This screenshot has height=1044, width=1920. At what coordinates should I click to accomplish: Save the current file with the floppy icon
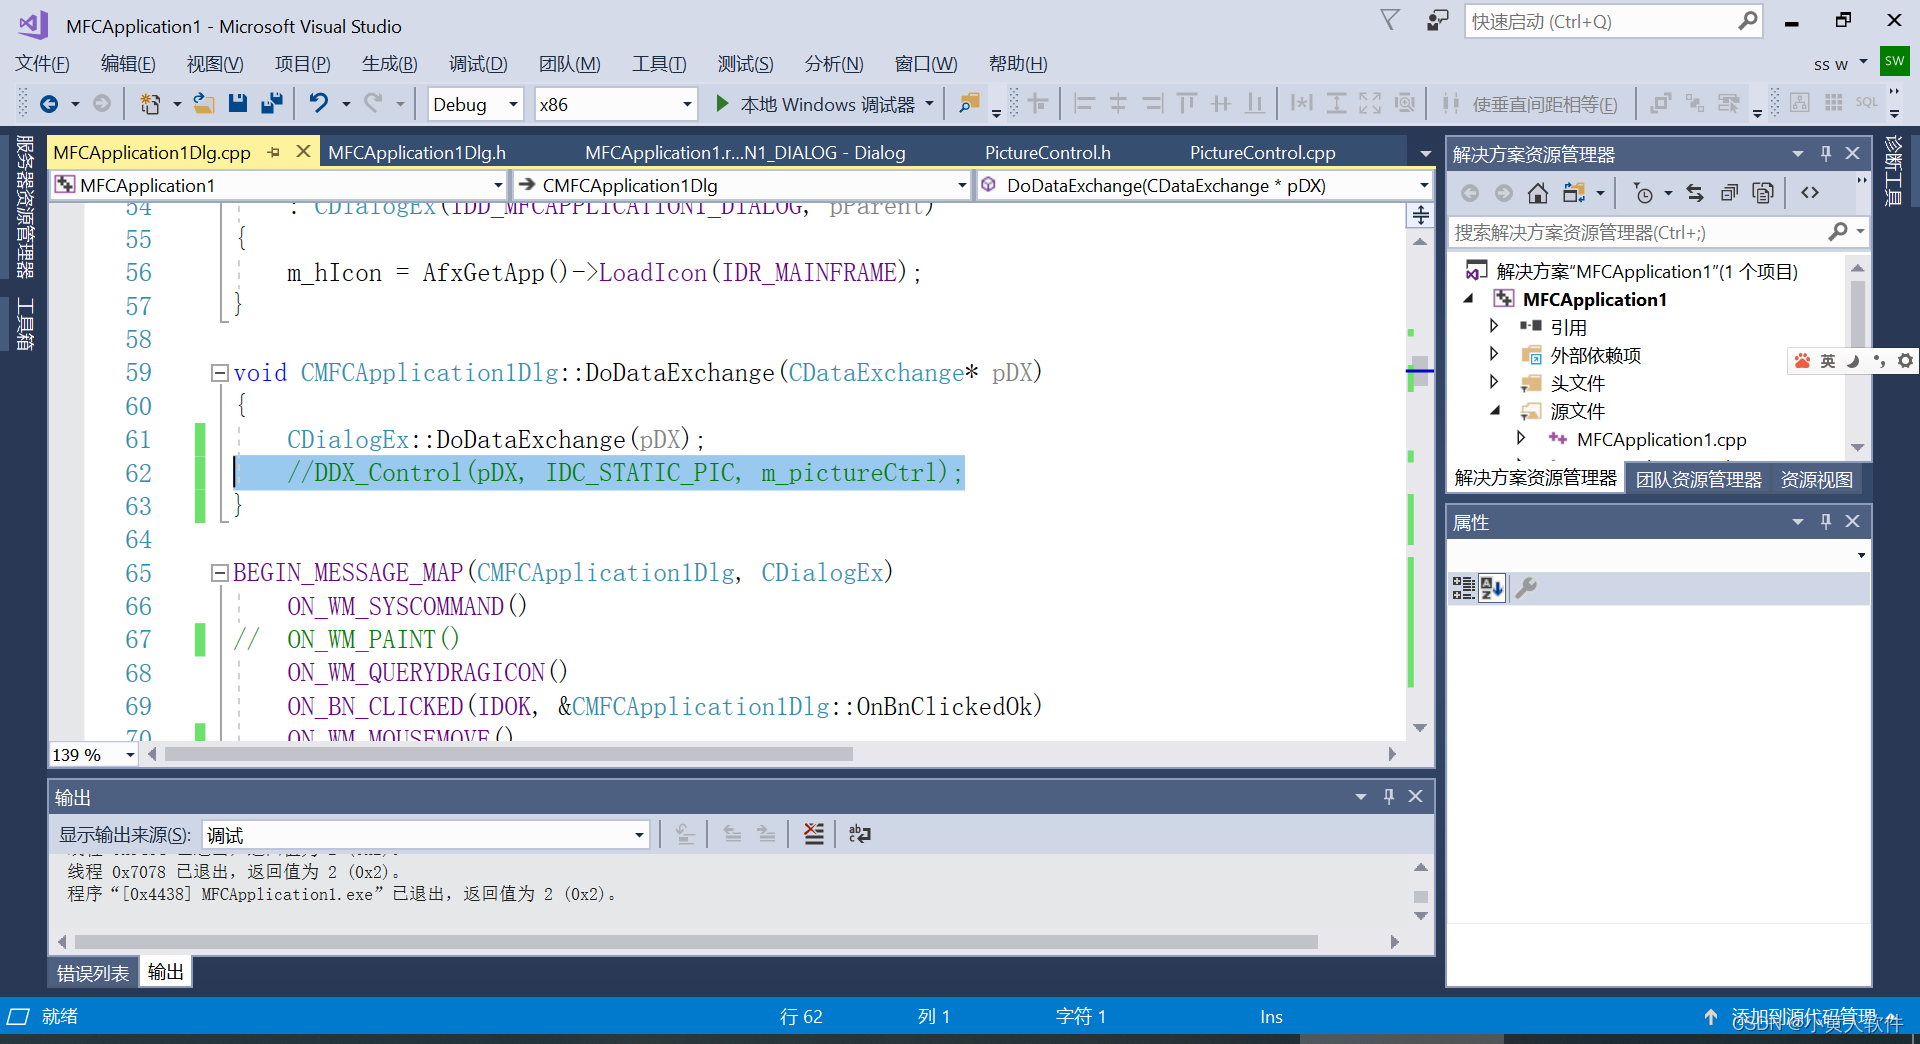point(237,104)
